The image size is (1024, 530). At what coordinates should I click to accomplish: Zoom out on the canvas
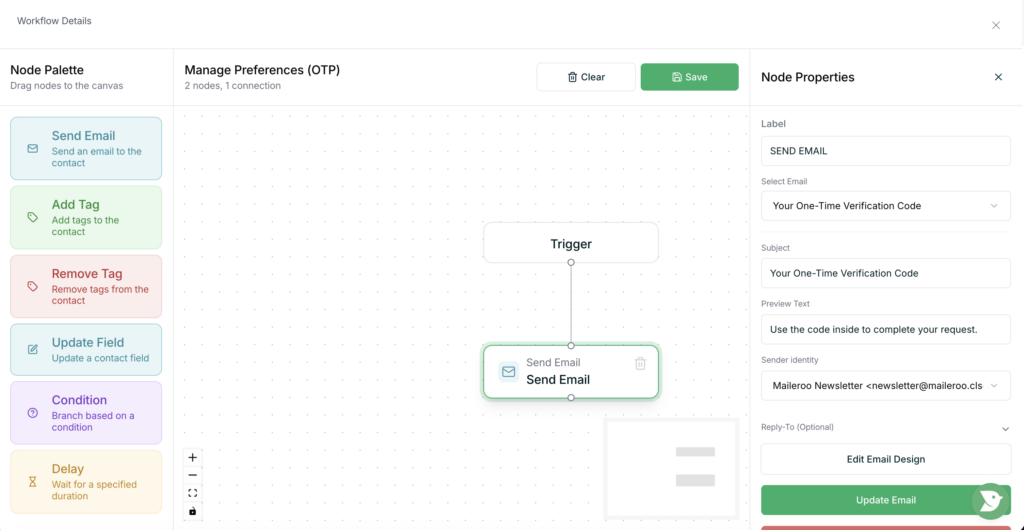[193, 475]
